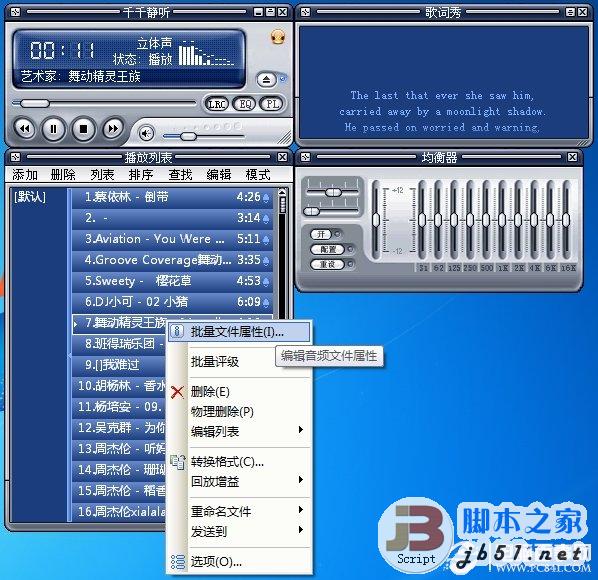Click rating icon beside 6:09 duration
The height and width of the screenshot is (580, 598).
[x=266, y=302]
